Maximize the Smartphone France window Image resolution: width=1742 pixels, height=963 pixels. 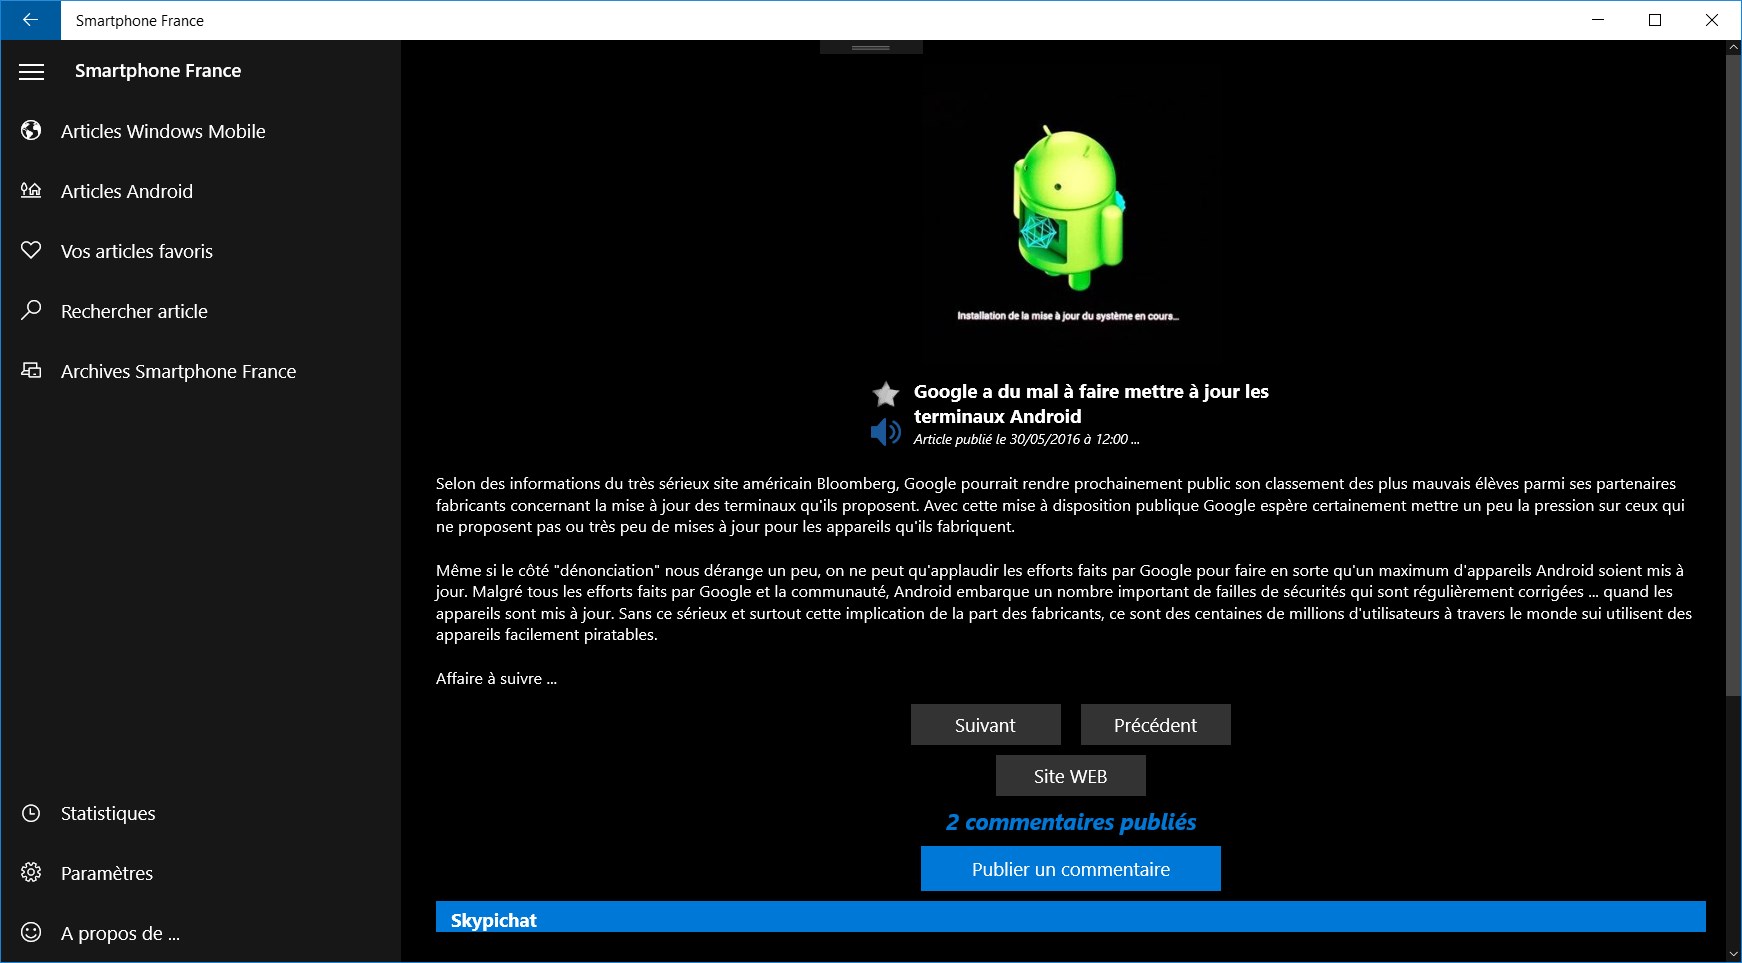tap(1655, 20)
